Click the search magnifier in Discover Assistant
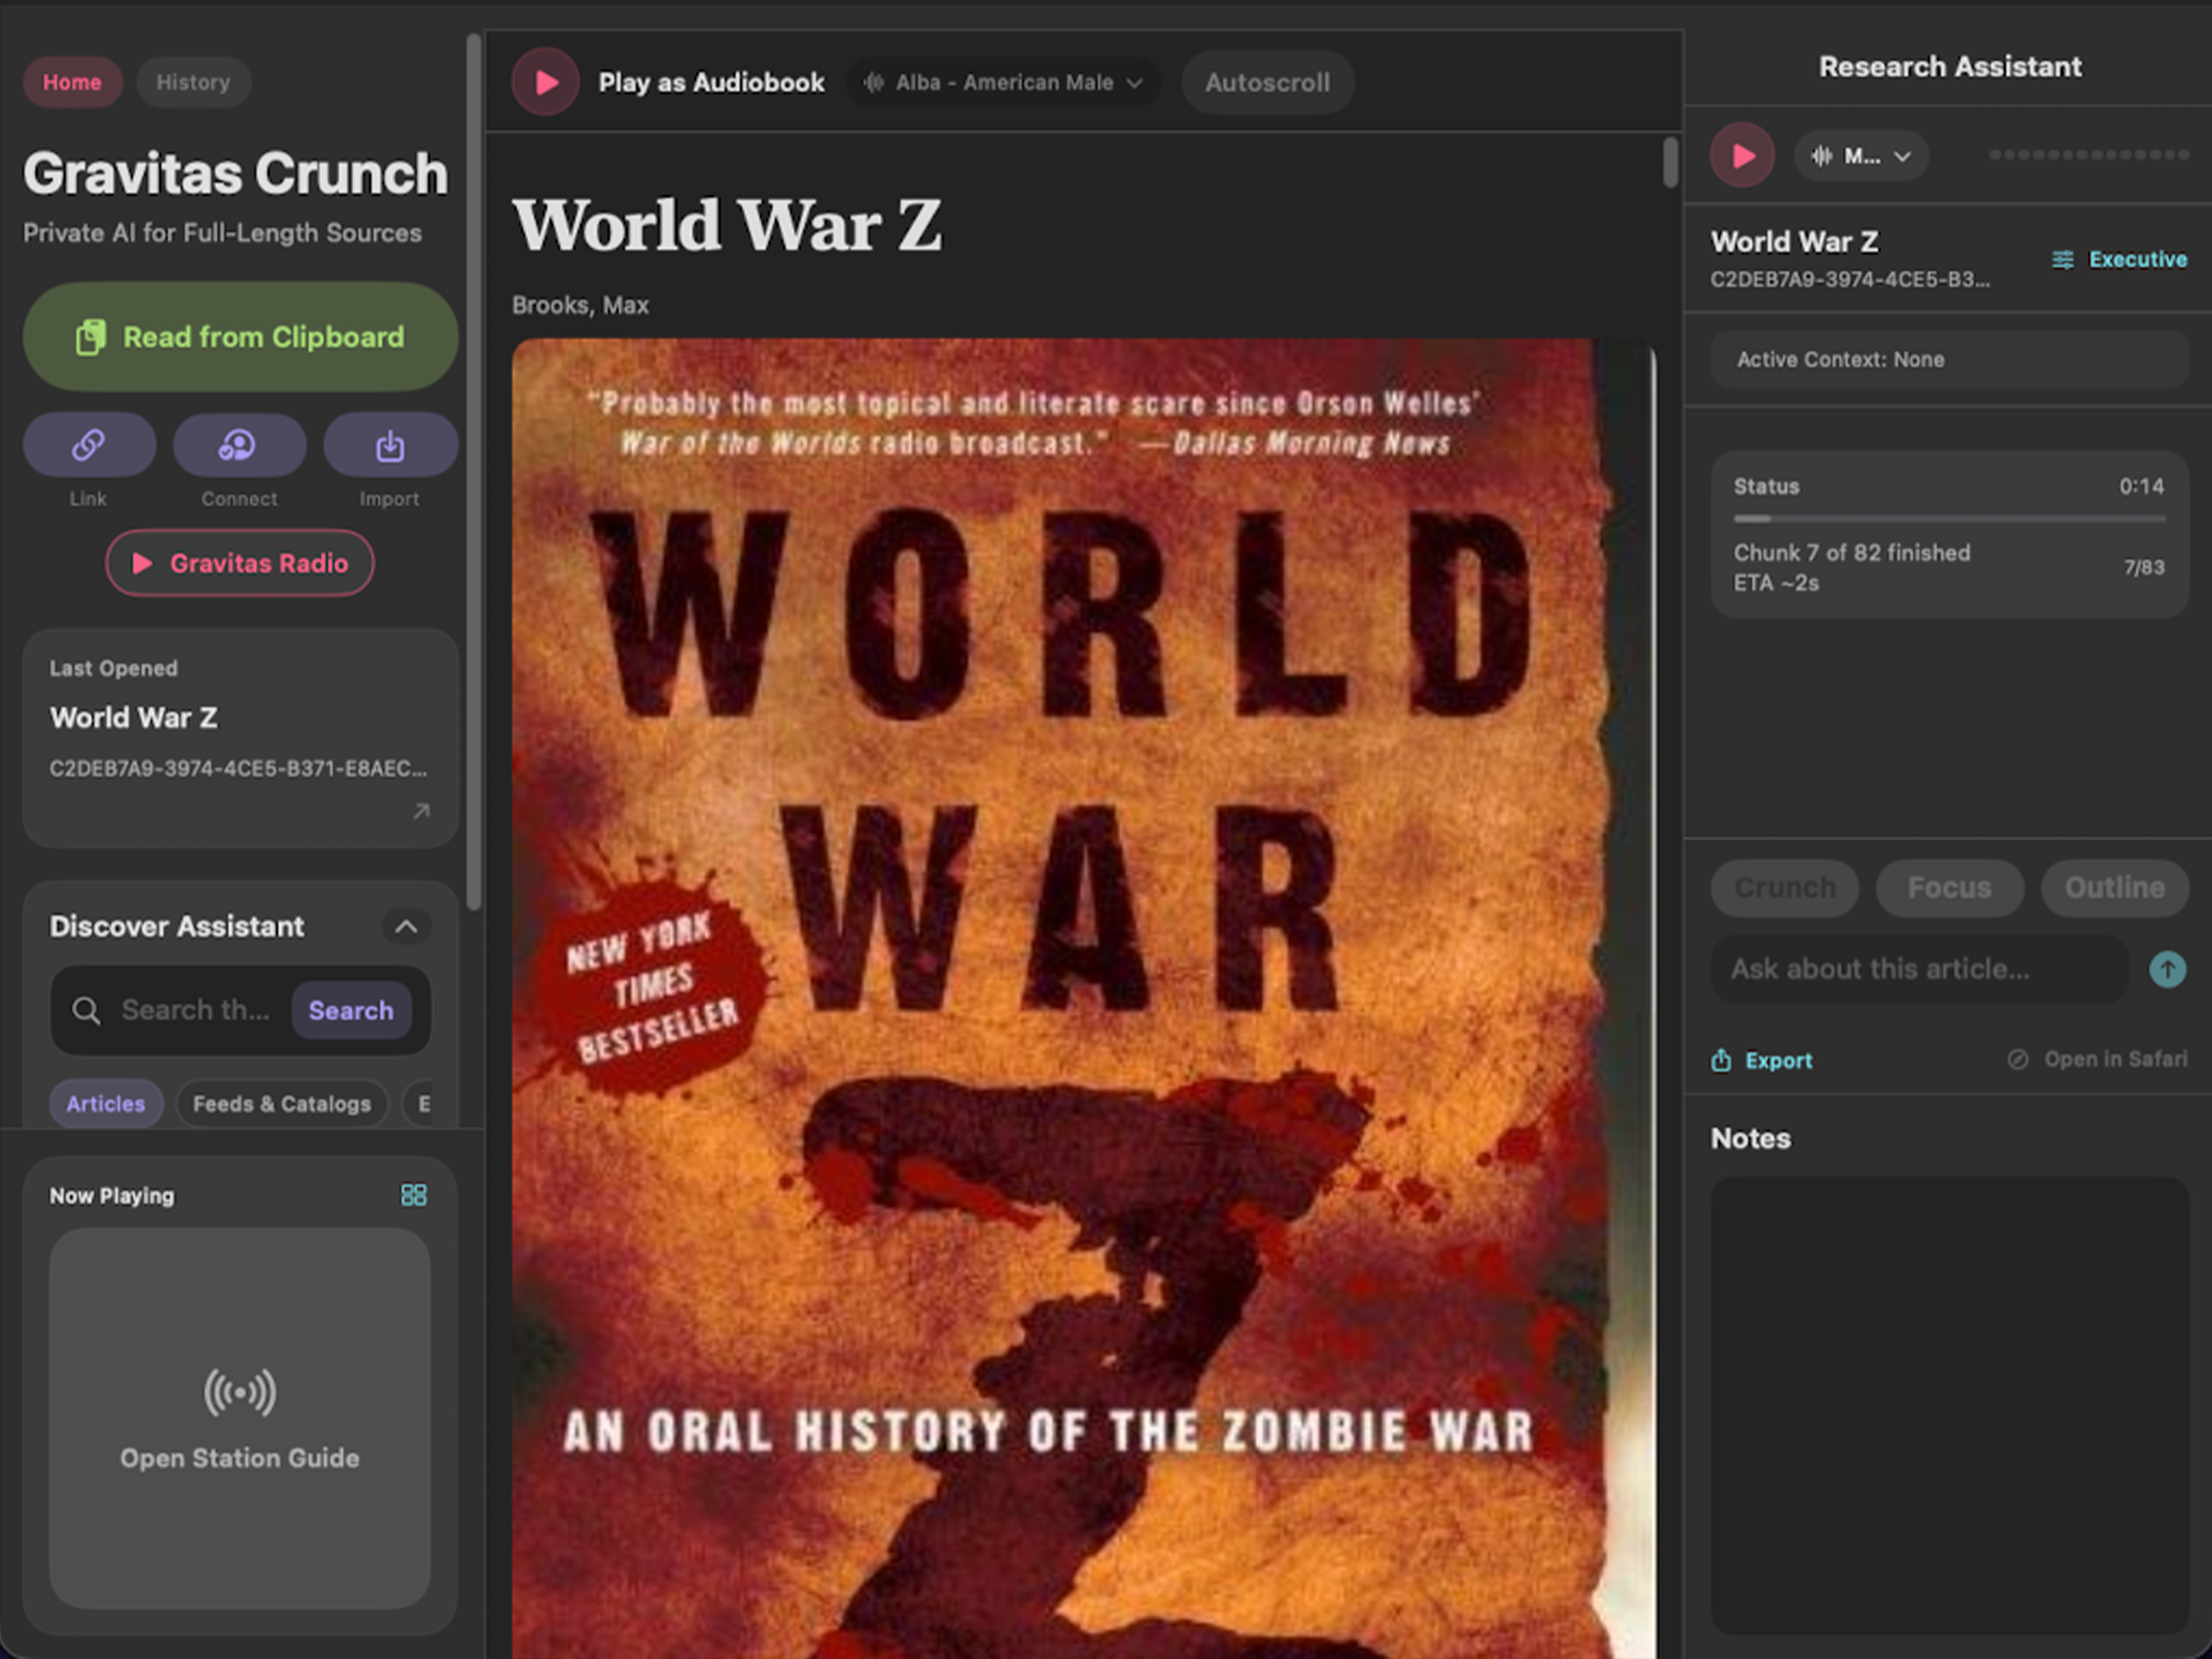The height and width of the screenshot is (1659, 2212). tap(86, 1010)
